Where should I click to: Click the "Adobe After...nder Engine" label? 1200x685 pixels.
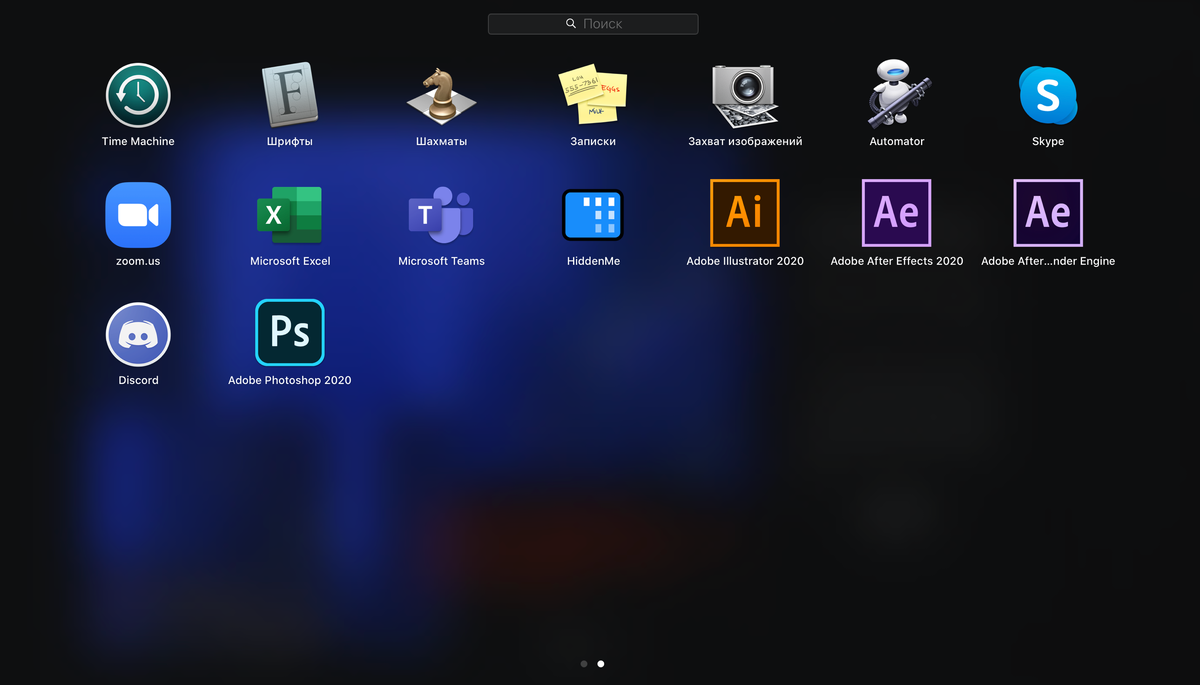point(1048,261)
